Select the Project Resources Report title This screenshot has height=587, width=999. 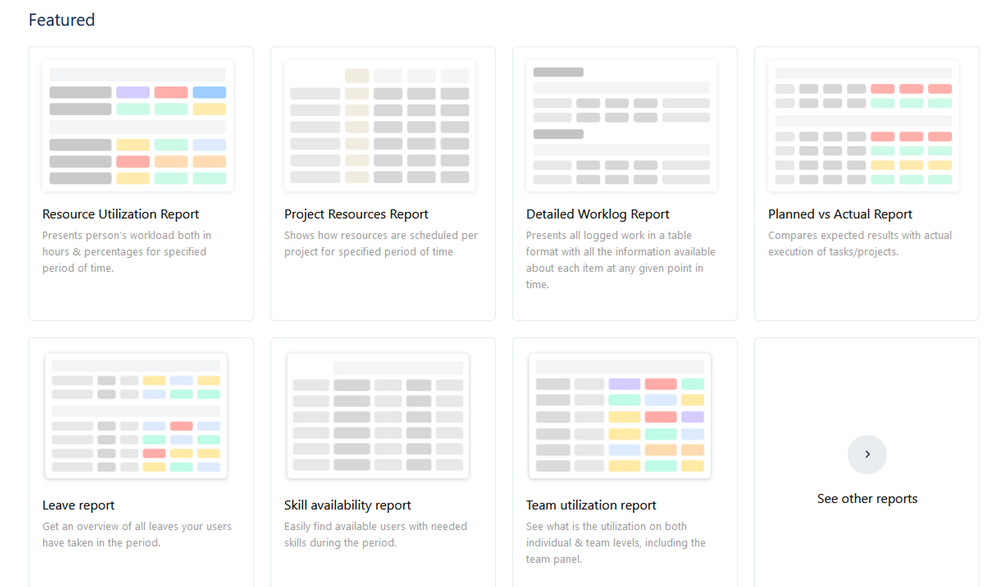[356, 214]
